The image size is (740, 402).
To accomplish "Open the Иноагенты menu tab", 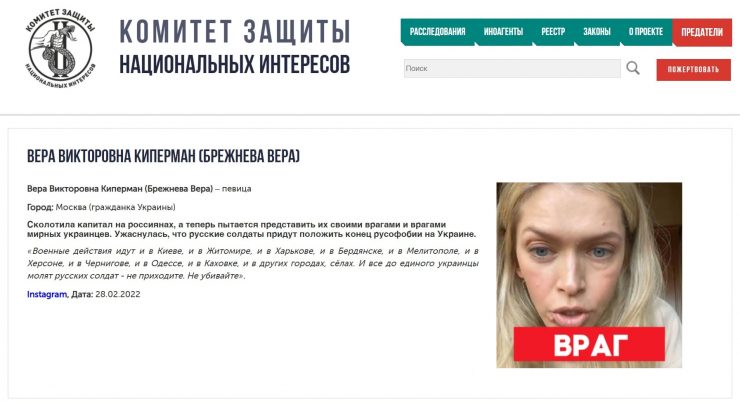I will pos(503,32).
